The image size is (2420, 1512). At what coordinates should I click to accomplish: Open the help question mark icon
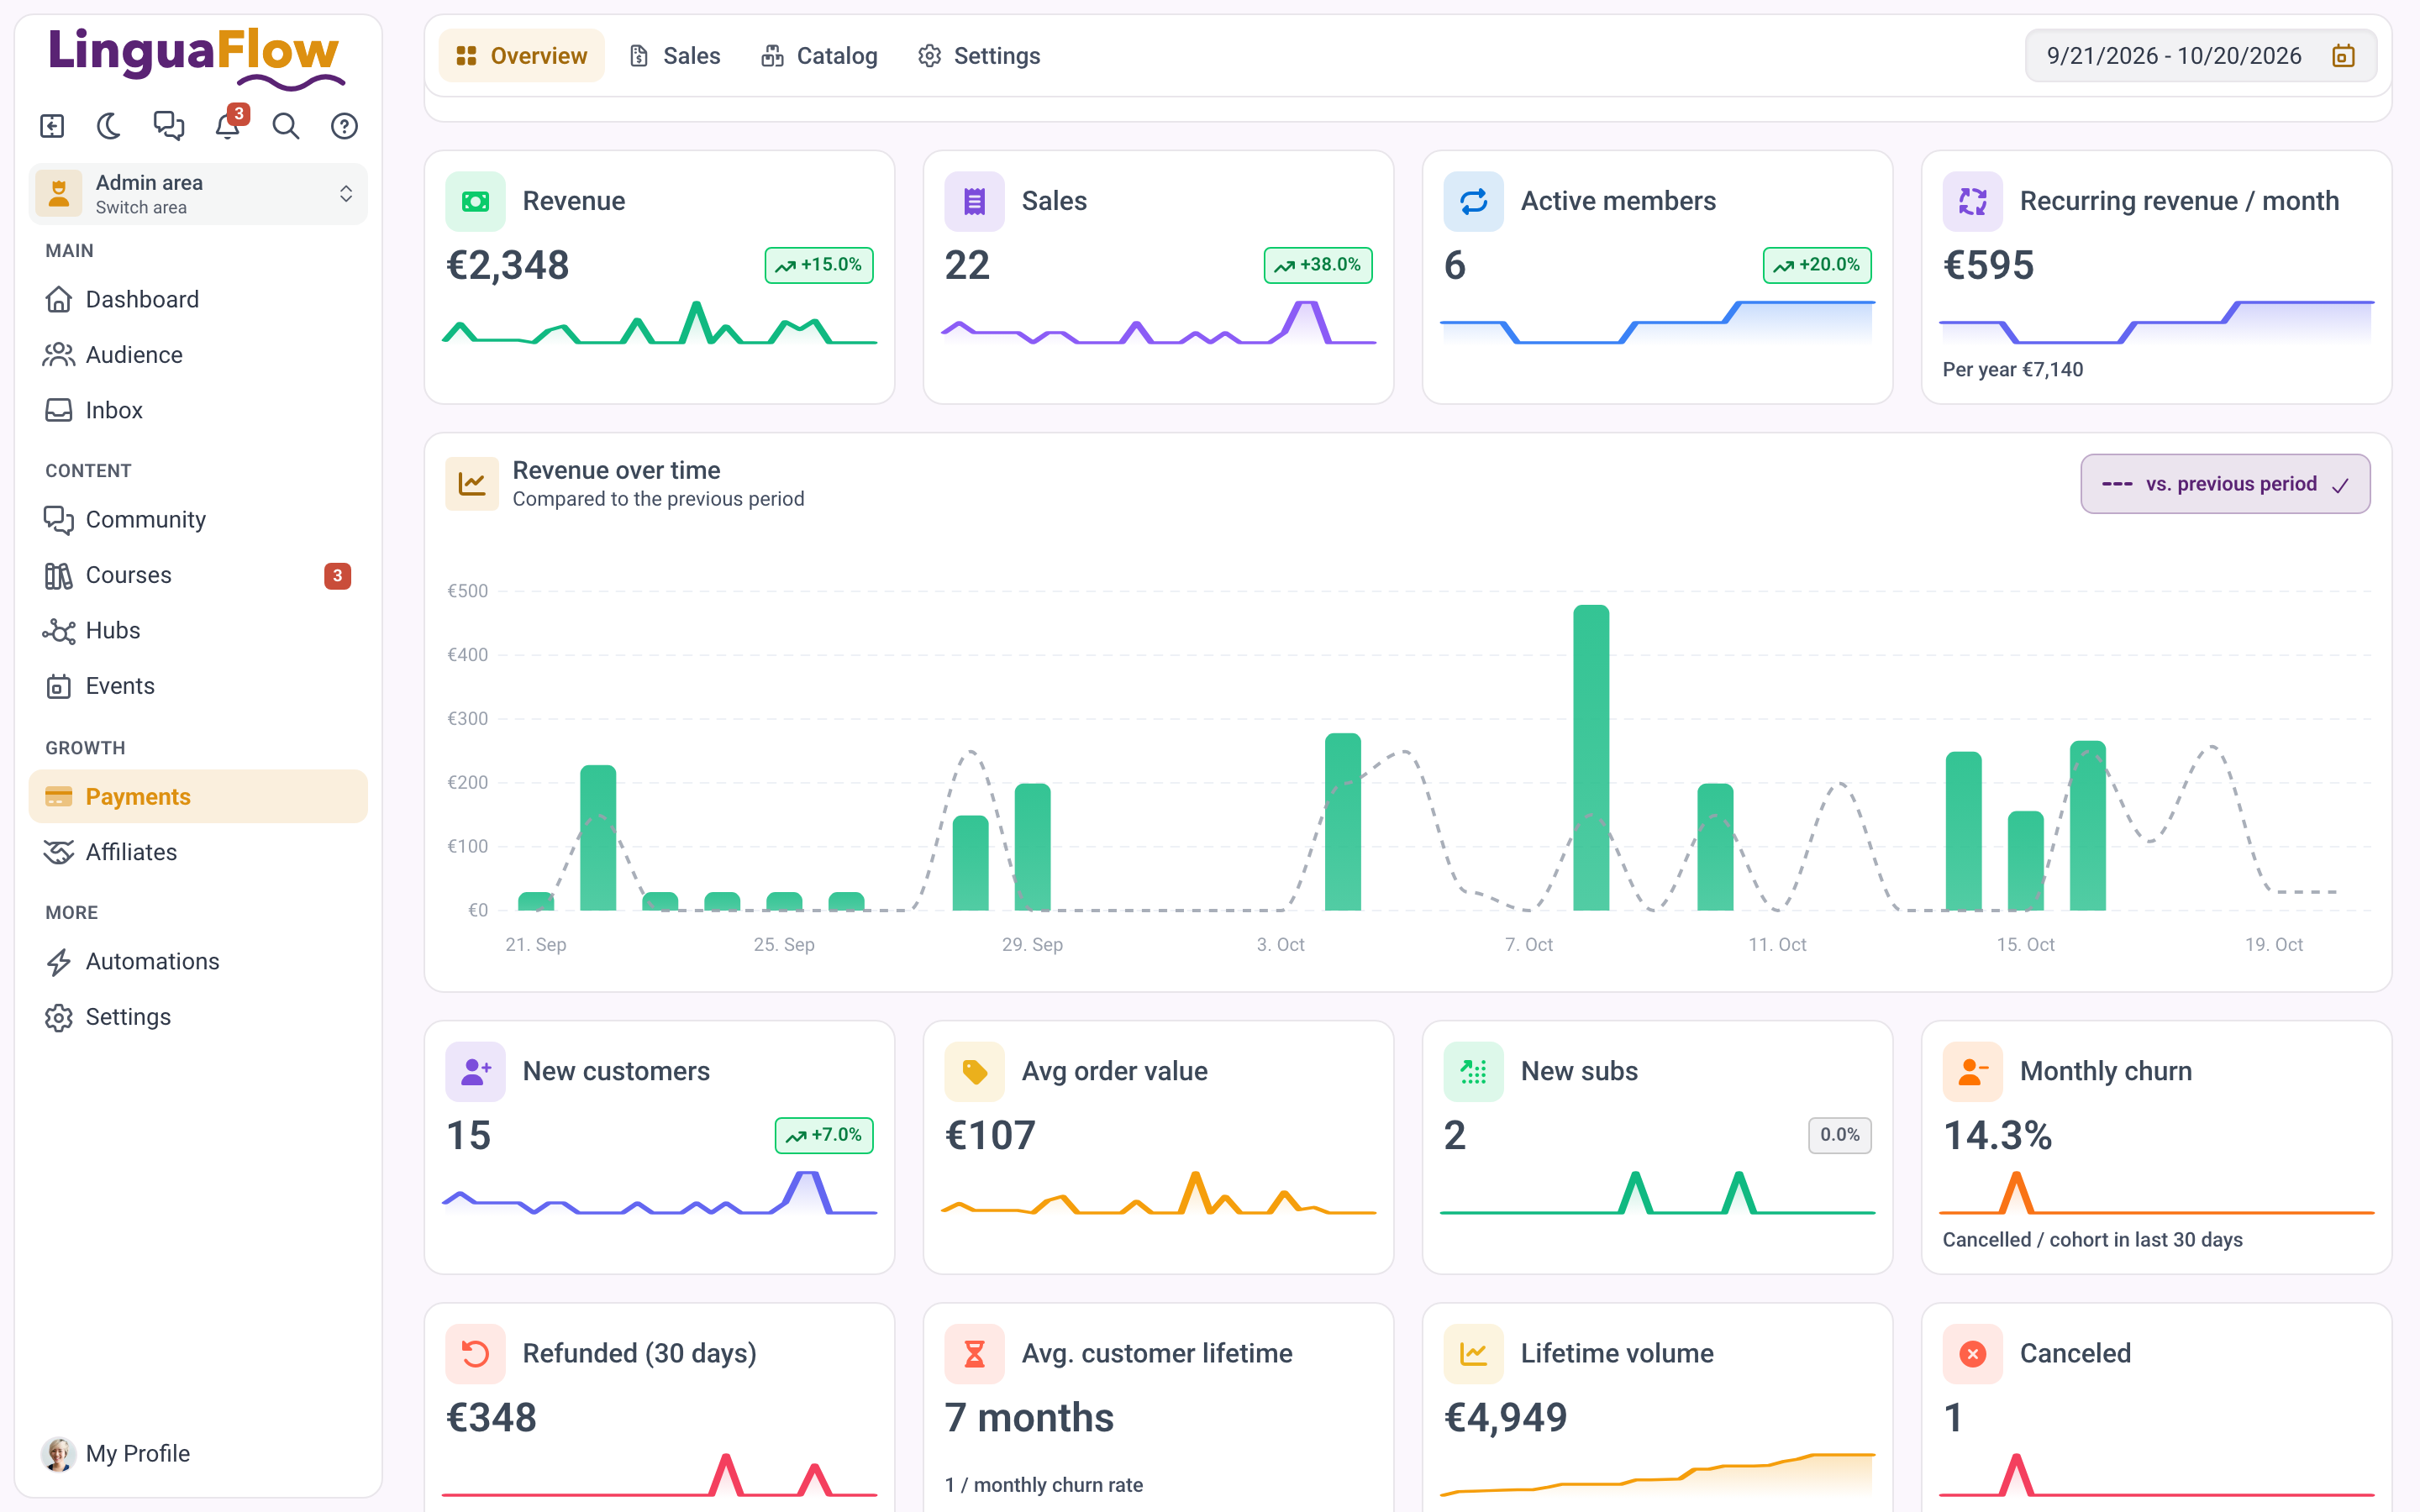click(x=344, y=126)
